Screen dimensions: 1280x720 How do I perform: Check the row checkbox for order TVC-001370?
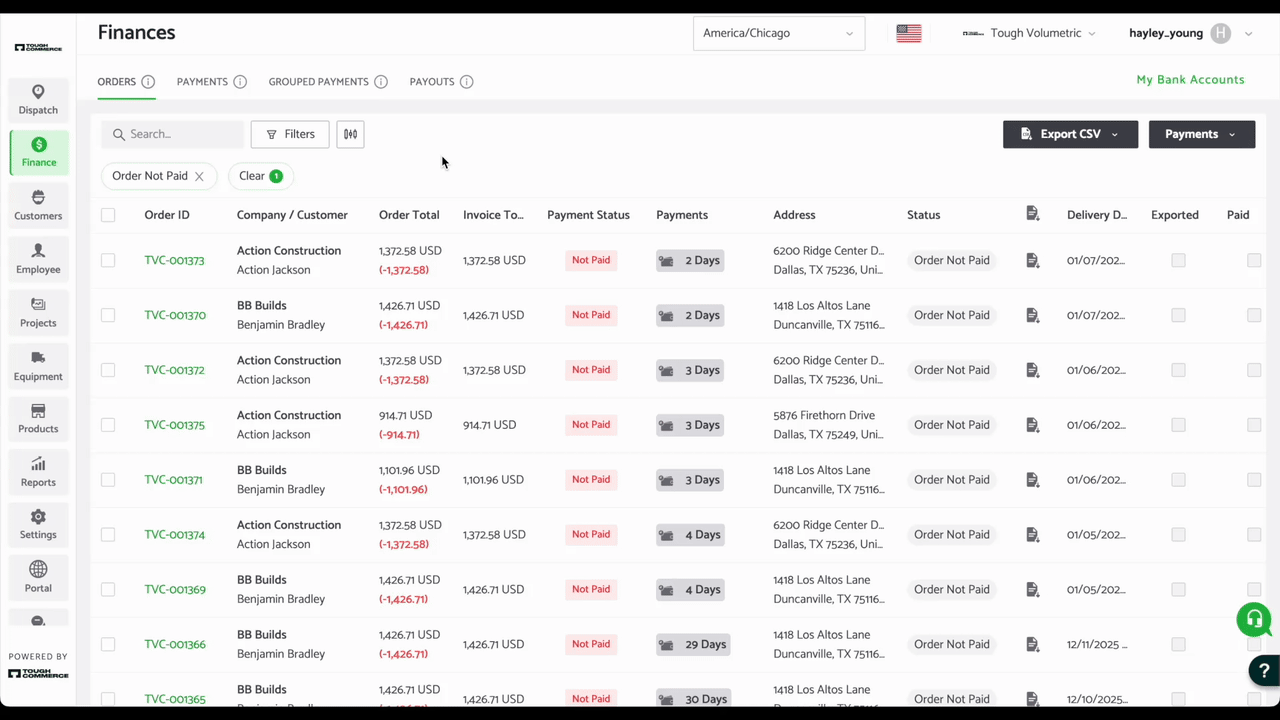(x=107, y=315)
